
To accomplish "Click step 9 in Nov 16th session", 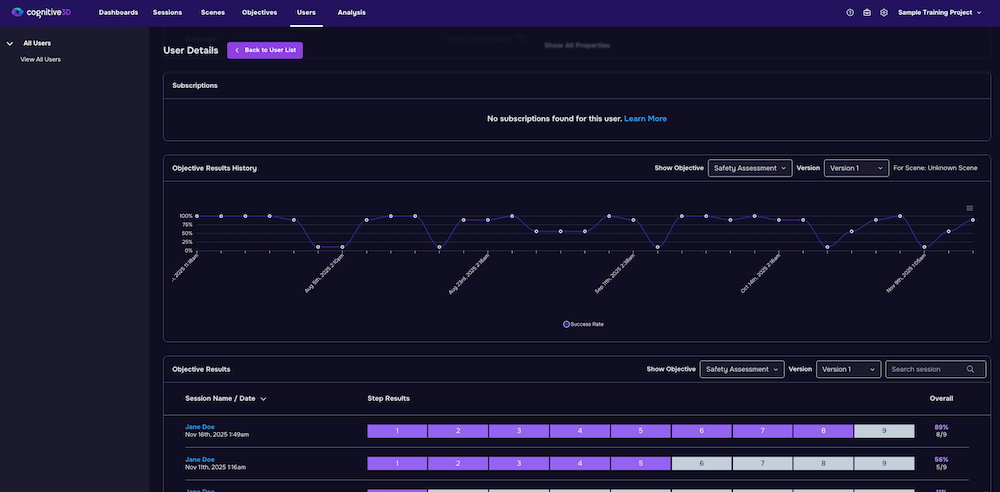I will 884,431.
